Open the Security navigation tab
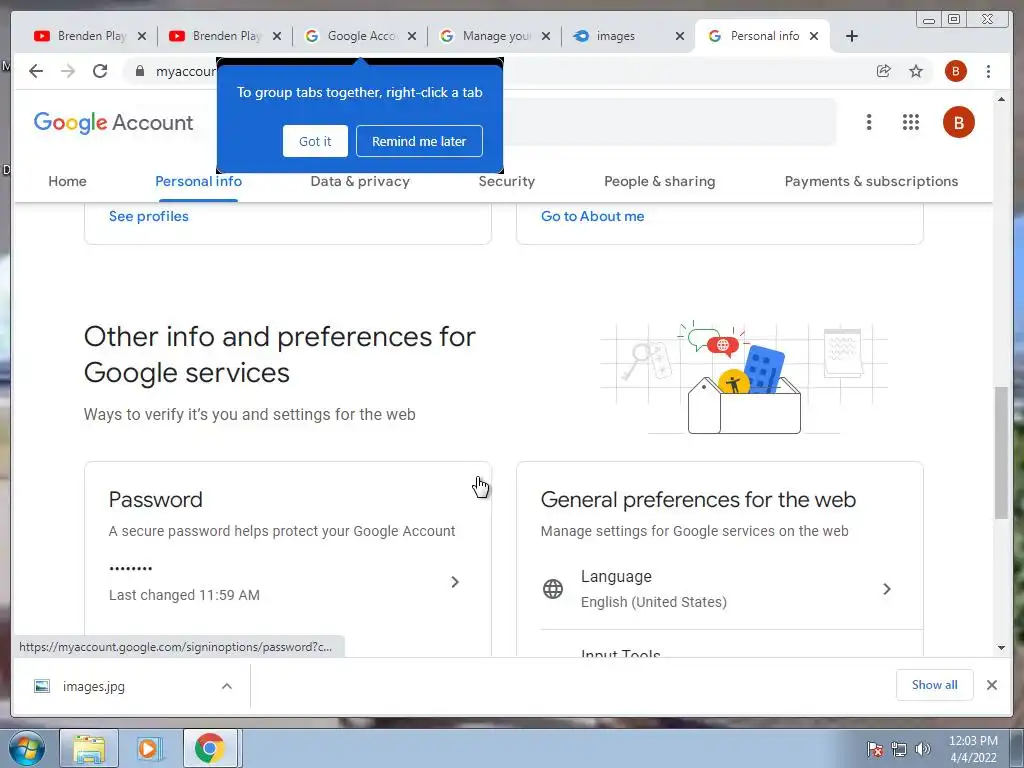 507,182
